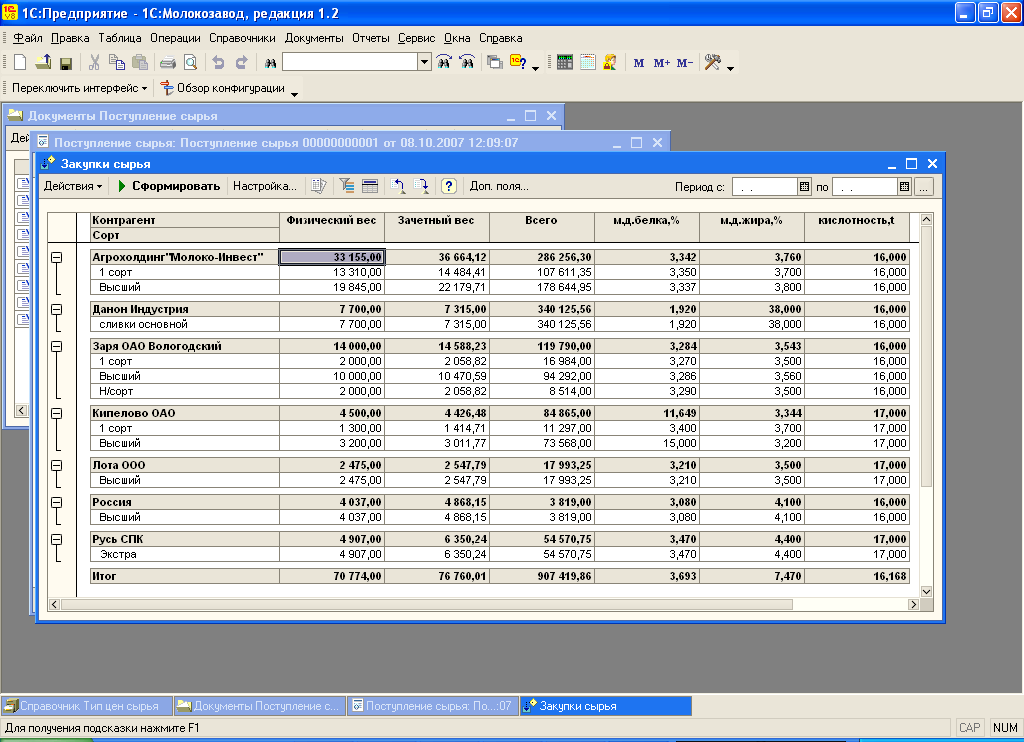Screen dimensions: 1024x742
Task: Click the funnel filter icon in report toolbar
Action: click(347, 186)
